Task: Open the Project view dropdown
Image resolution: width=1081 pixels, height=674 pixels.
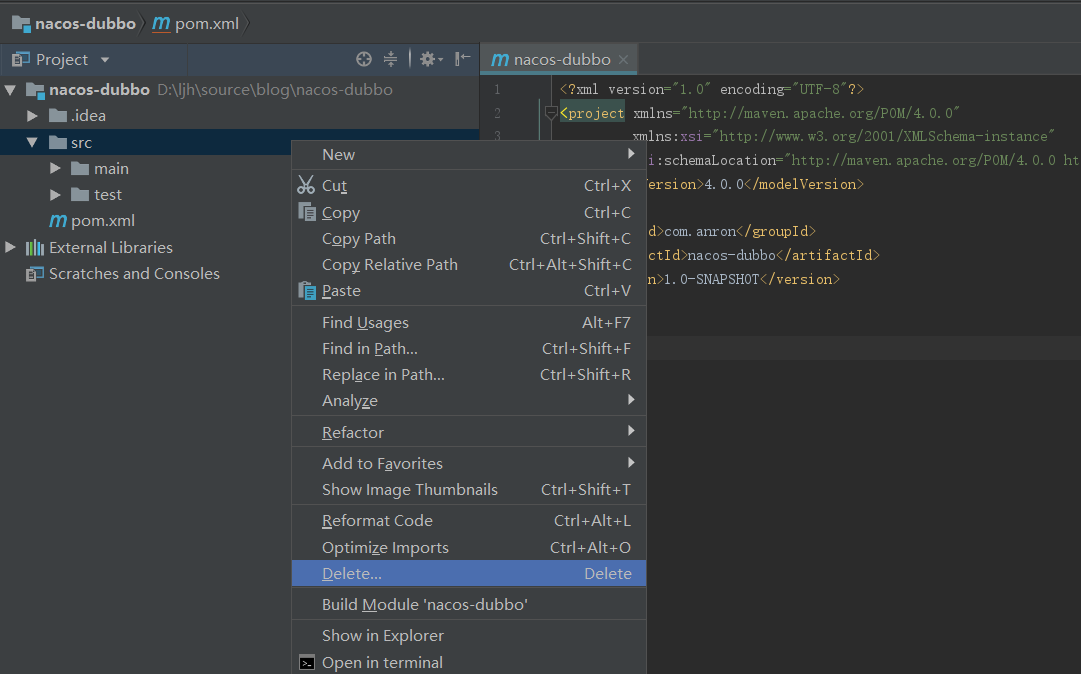Action: [x=105, y=60]
